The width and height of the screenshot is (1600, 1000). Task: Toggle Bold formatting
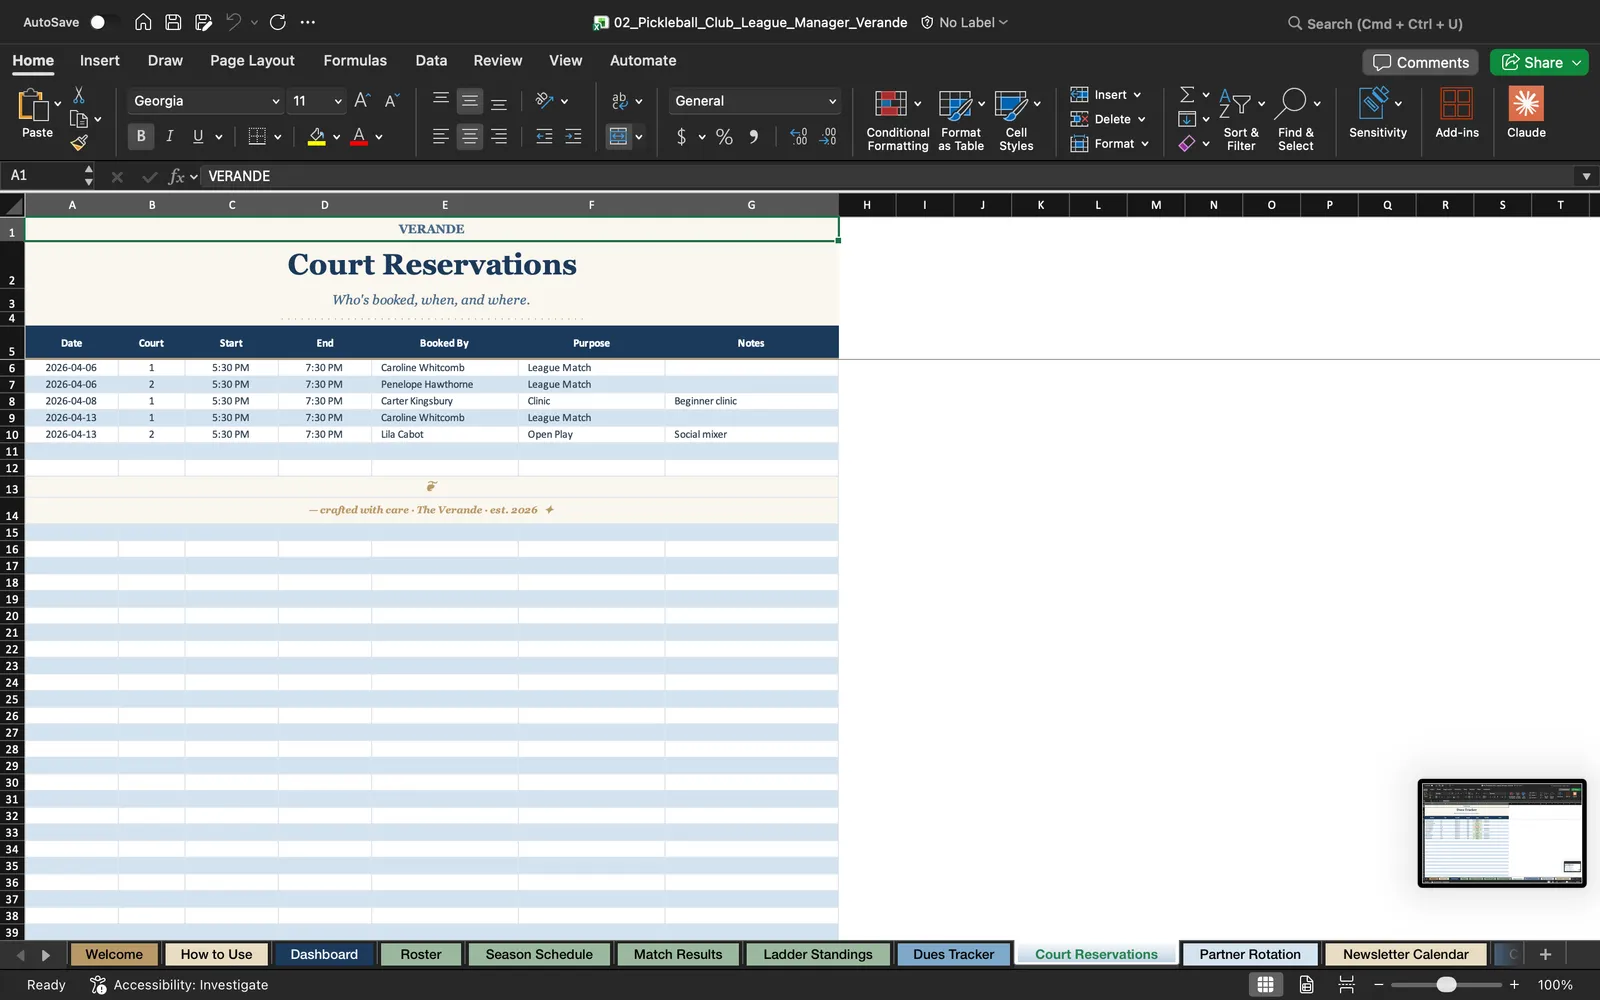pos(141,137)
